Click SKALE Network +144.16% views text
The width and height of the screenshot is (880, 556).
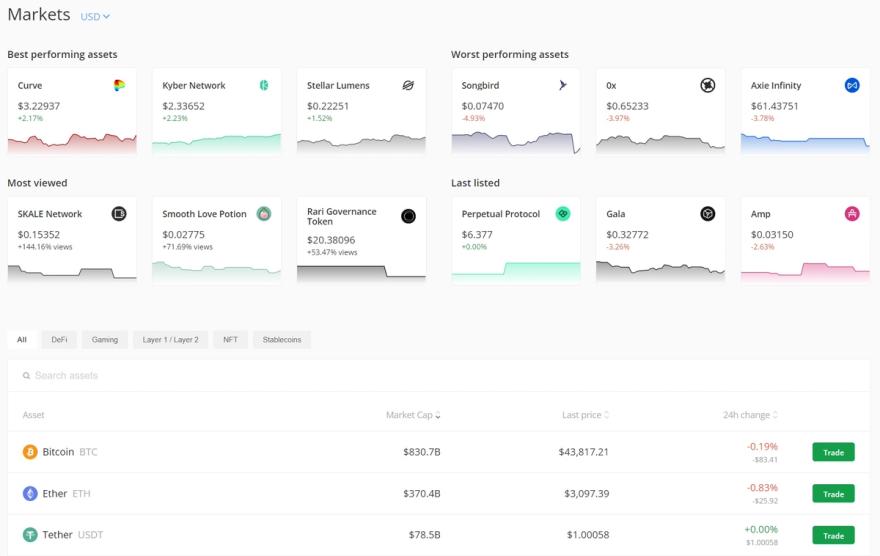45,247
